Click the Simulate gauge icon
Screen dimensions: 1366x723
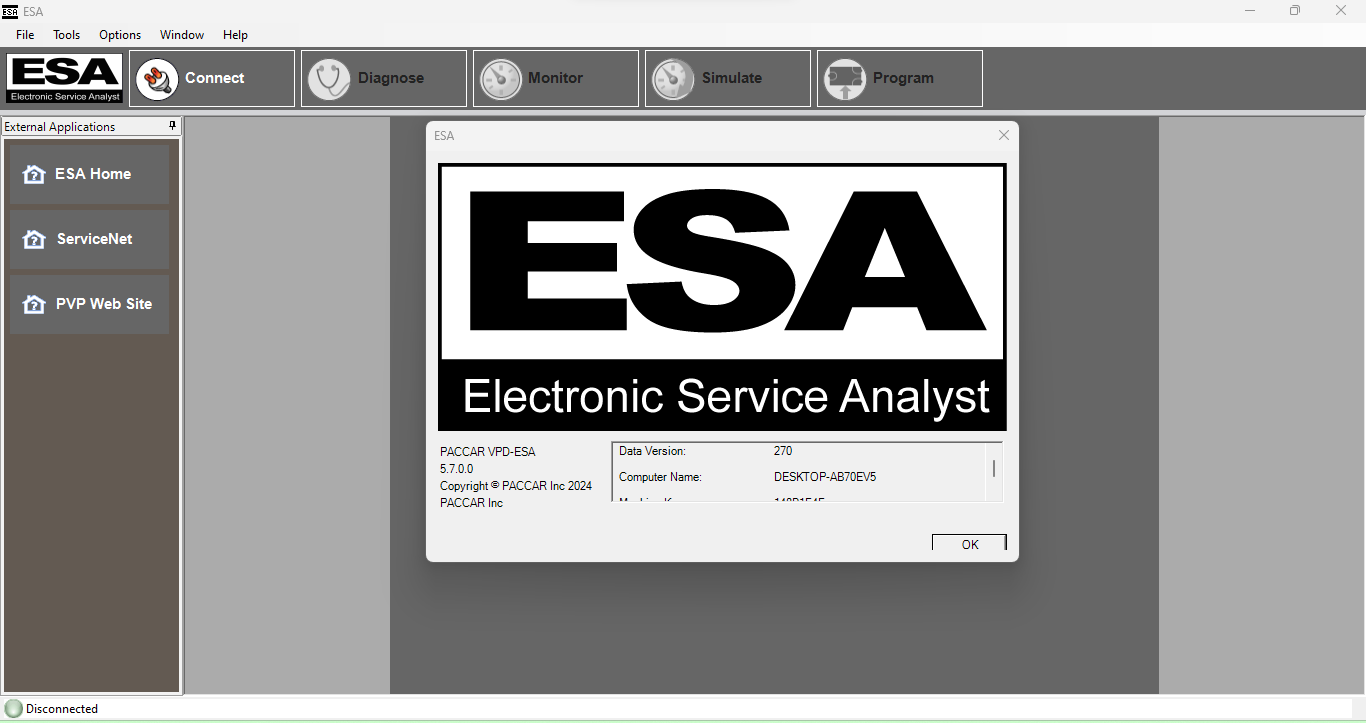pos(672,79)
